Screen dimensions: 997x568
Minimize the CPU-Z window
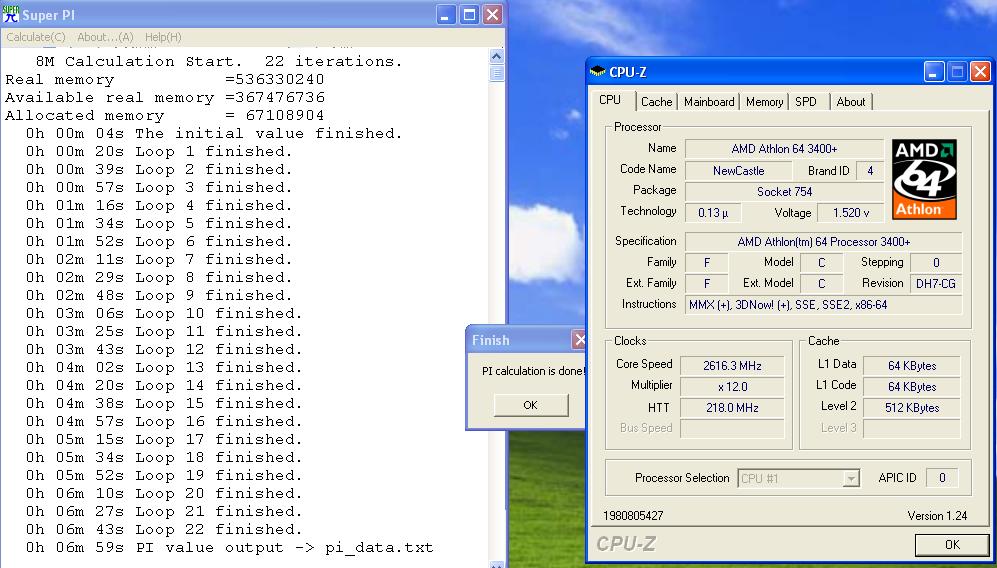[933, 72]
